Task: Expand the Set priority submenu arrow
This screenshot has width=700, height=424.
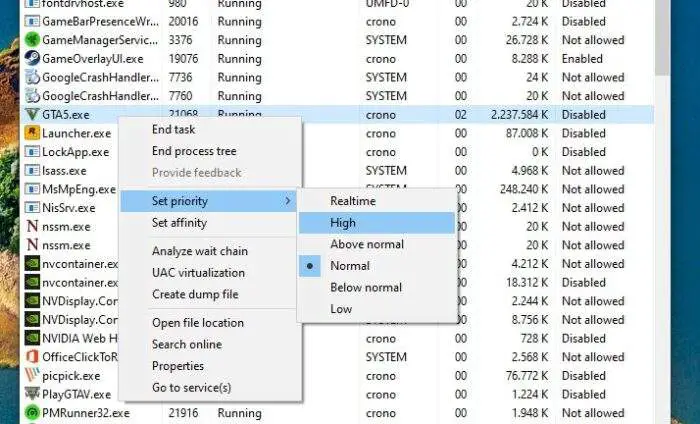Action: coord(288,201)
